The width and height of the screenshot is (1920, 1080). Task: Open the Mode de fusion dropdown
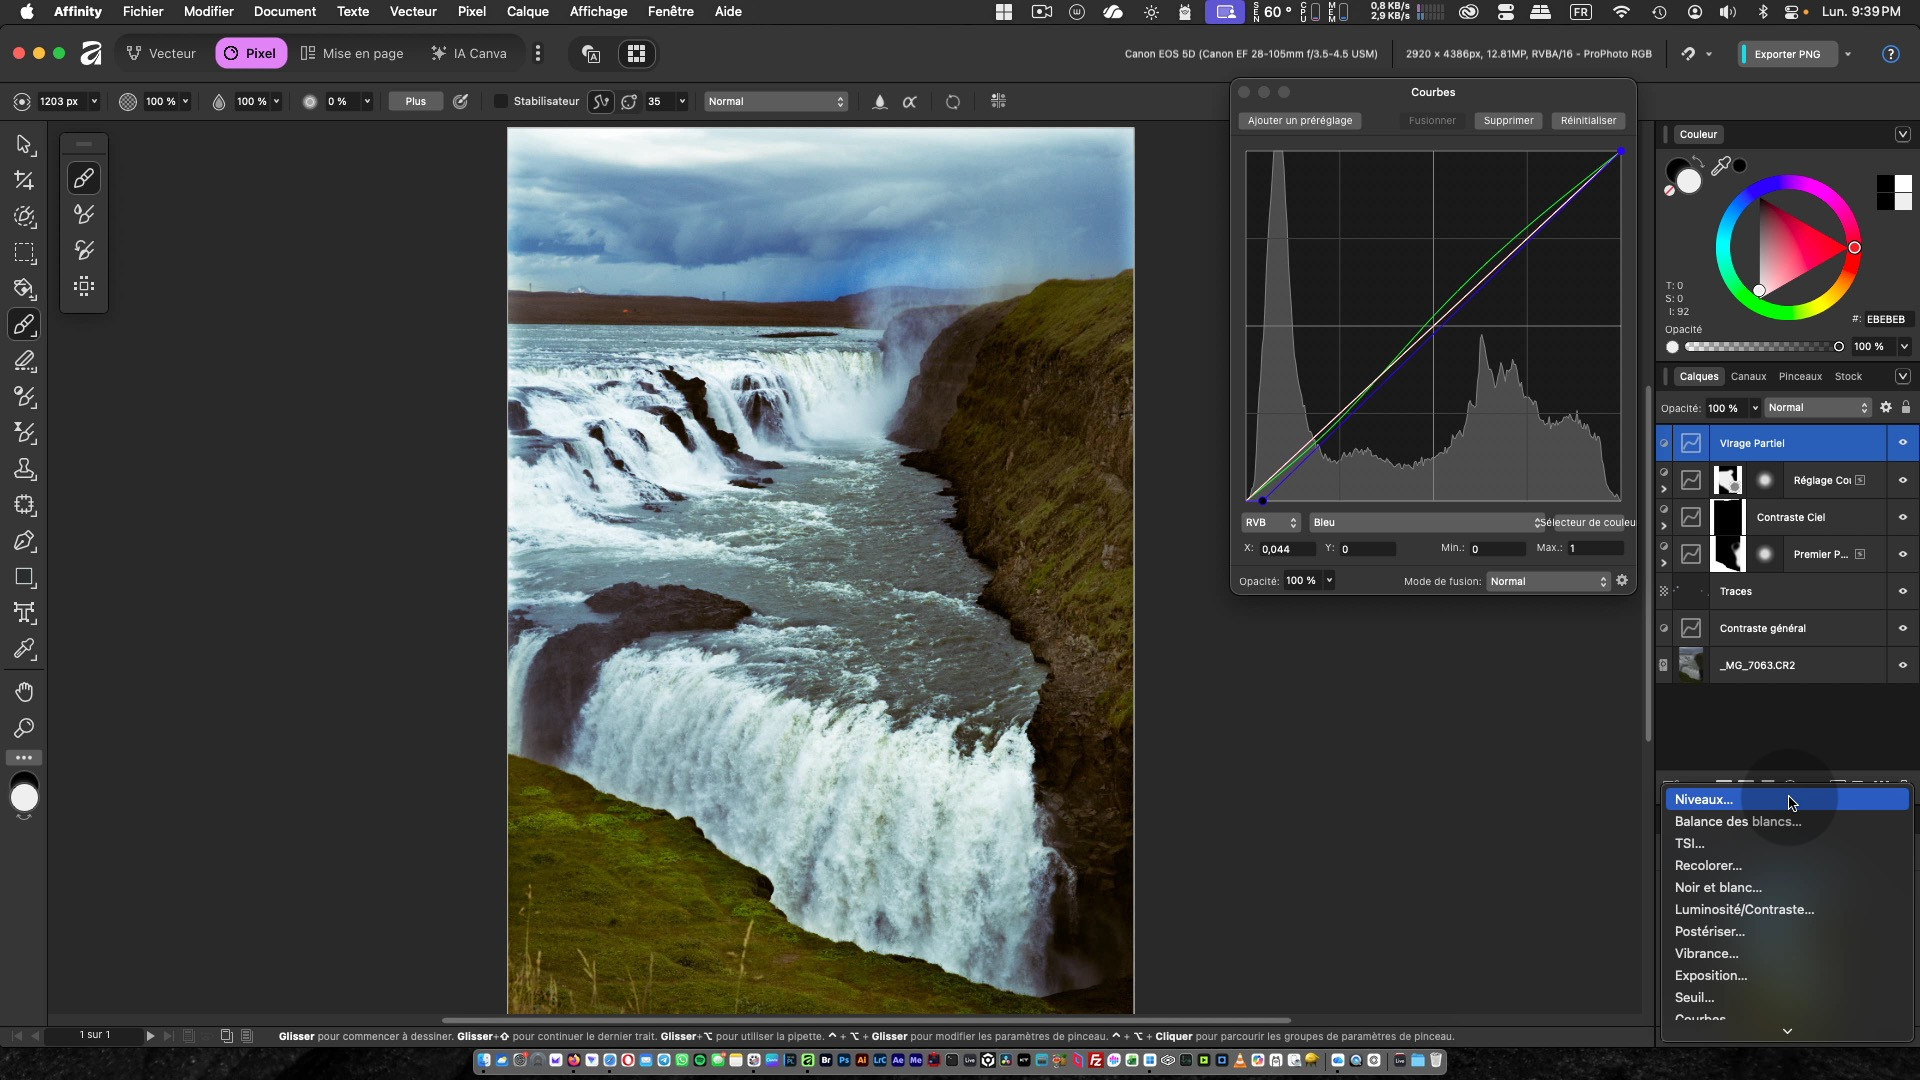point(1547,581)
